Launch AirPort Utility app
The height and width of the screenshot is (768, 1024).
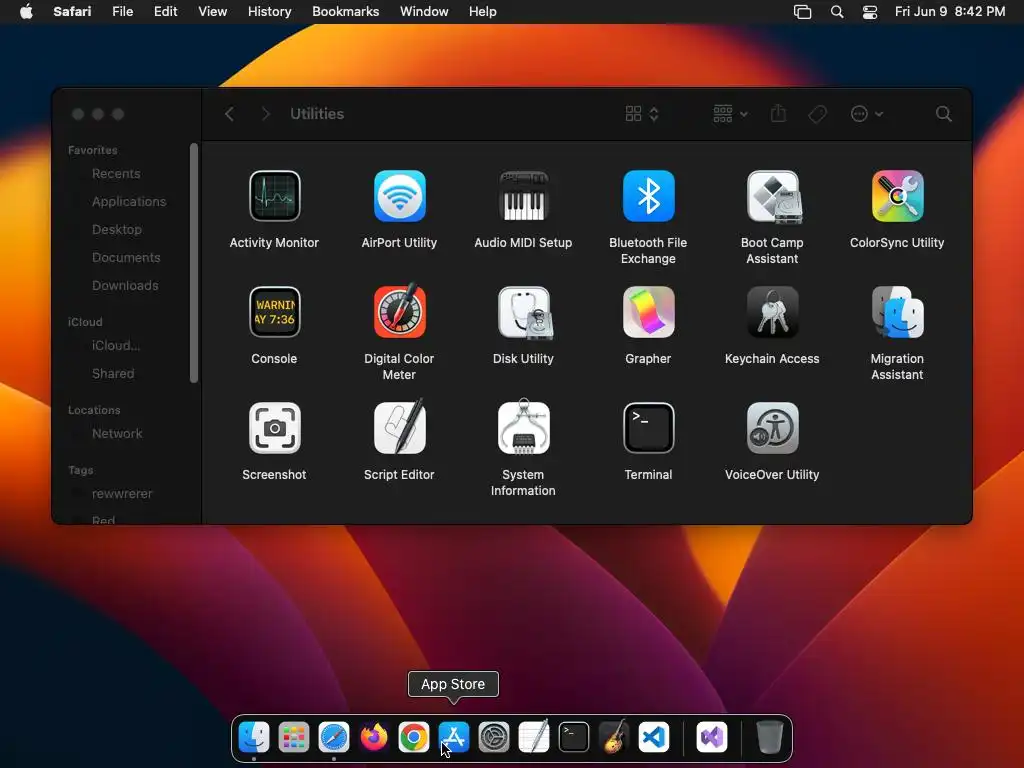[x=399, y=197]
